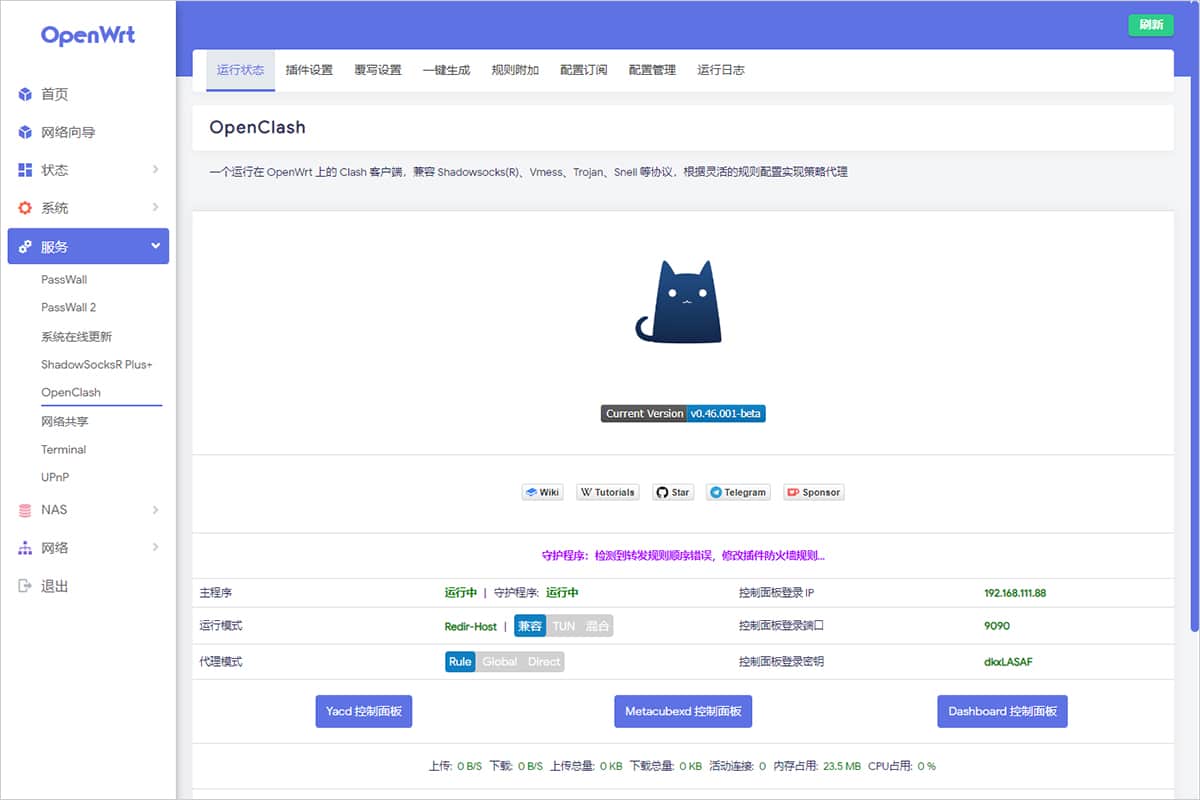
Task: Open 网络共享 in sidebar
Action: pyautogui.click(x=65, y=422)
